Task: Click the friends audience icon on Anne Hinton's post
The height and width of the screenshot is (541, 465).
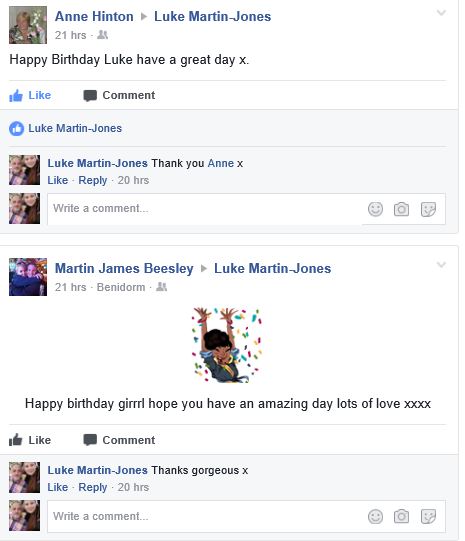Action: coord(102,35)
